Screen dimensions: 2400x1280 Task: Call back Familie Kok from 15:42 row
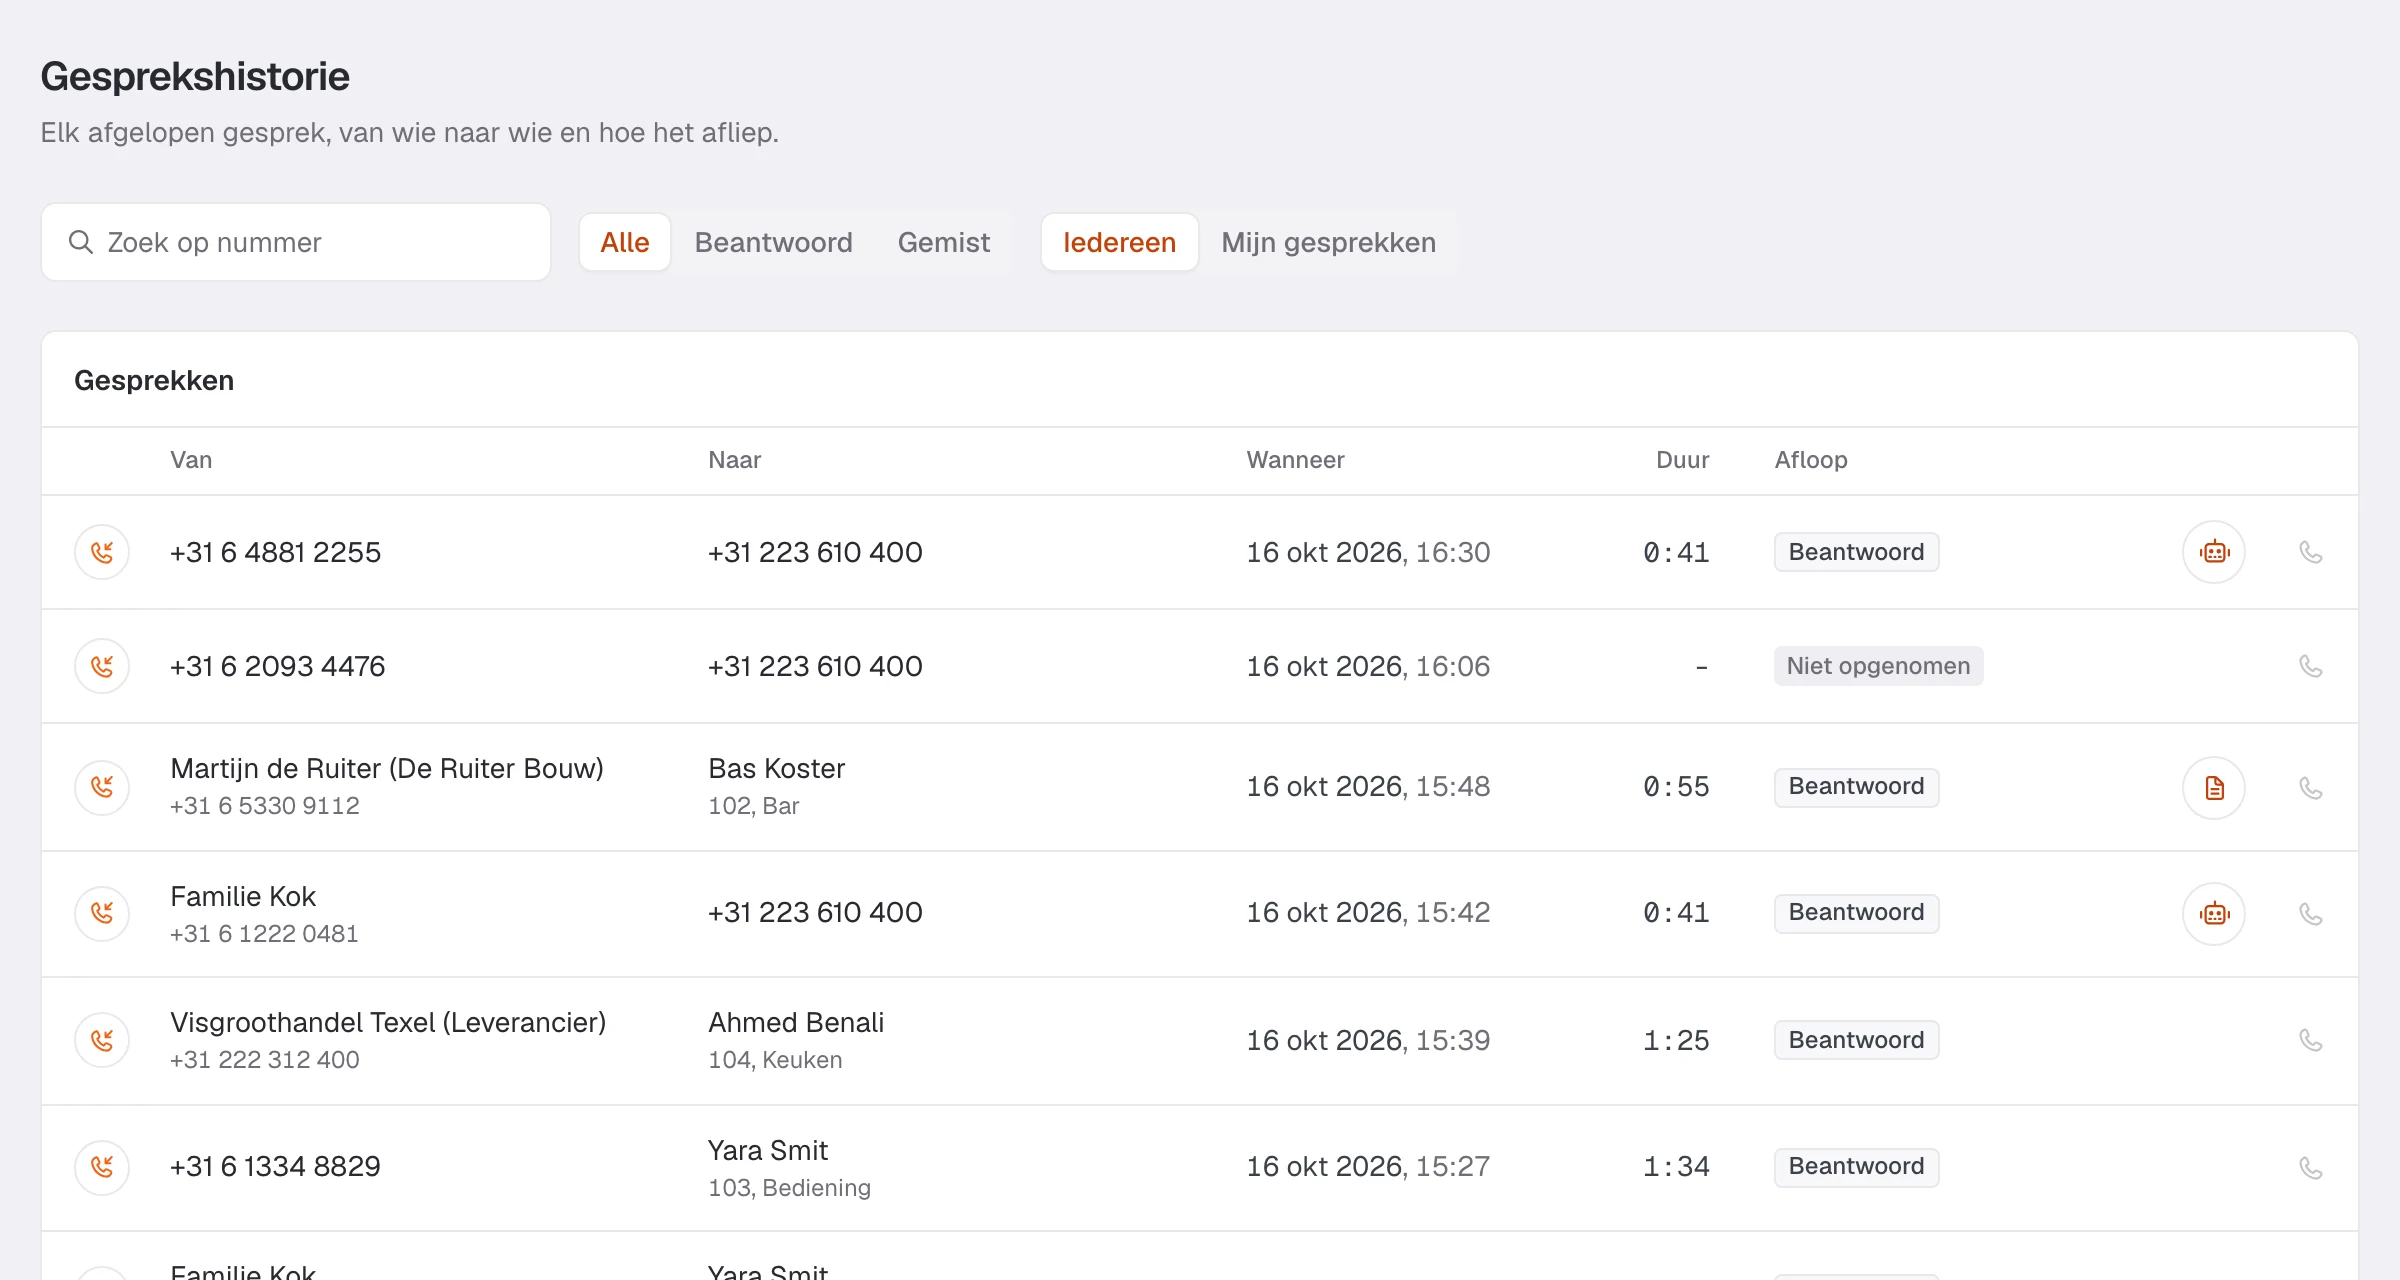(2310, 914)
